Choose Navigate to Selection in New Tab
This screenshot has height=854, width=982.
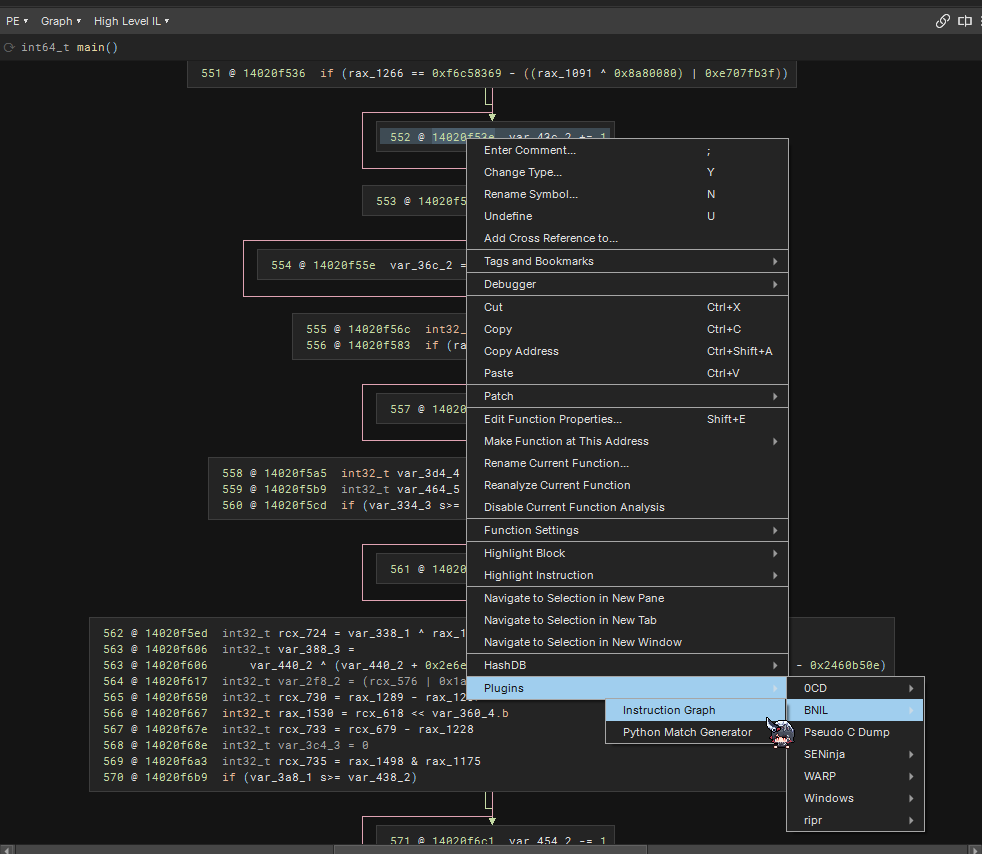(570, 620)
